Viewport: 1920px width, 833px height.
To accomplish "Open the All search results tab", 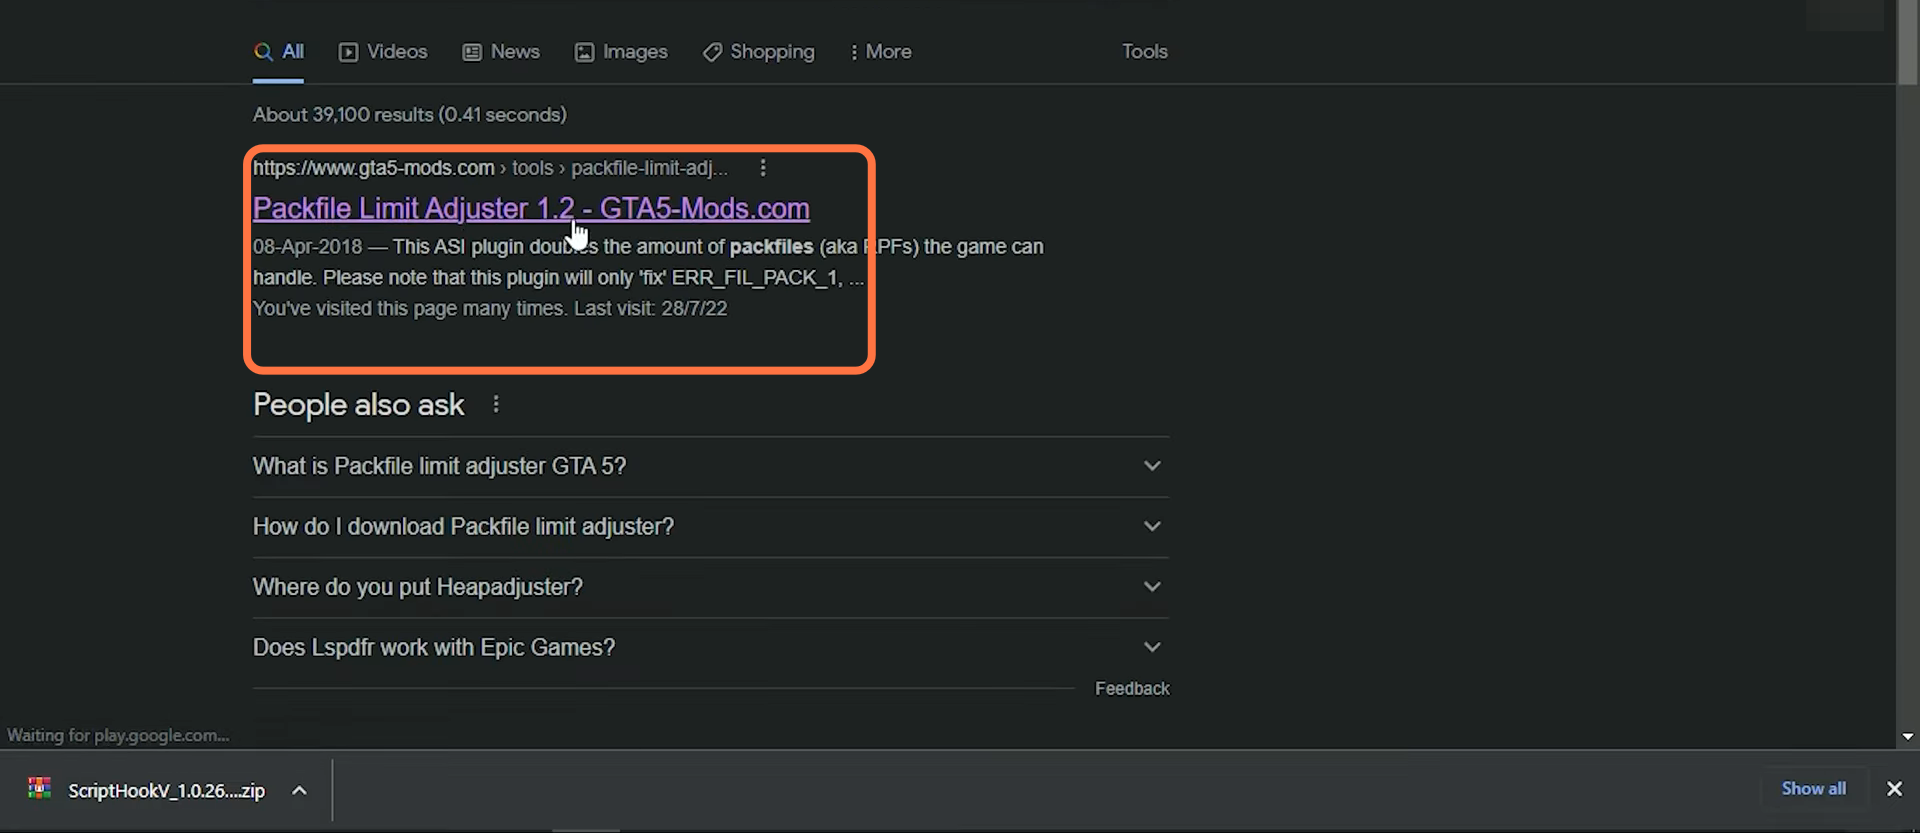I will pos(279,52).
